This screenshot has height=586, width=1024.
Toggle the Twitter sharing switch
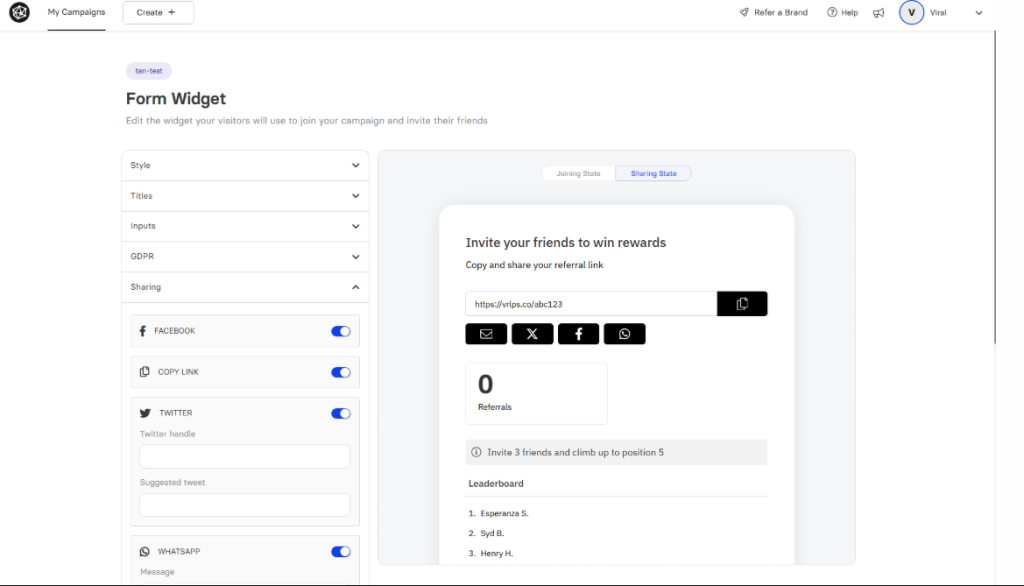(x=340, y=414)
